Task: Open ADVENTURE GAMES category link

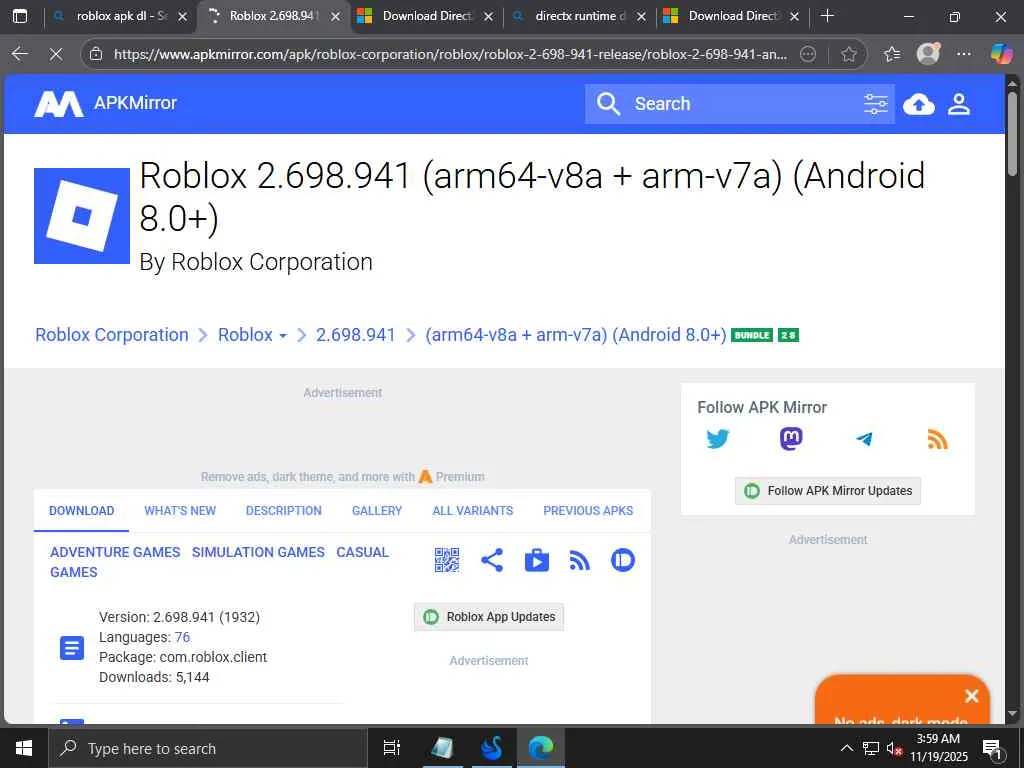Action: [x=115, y=552]
